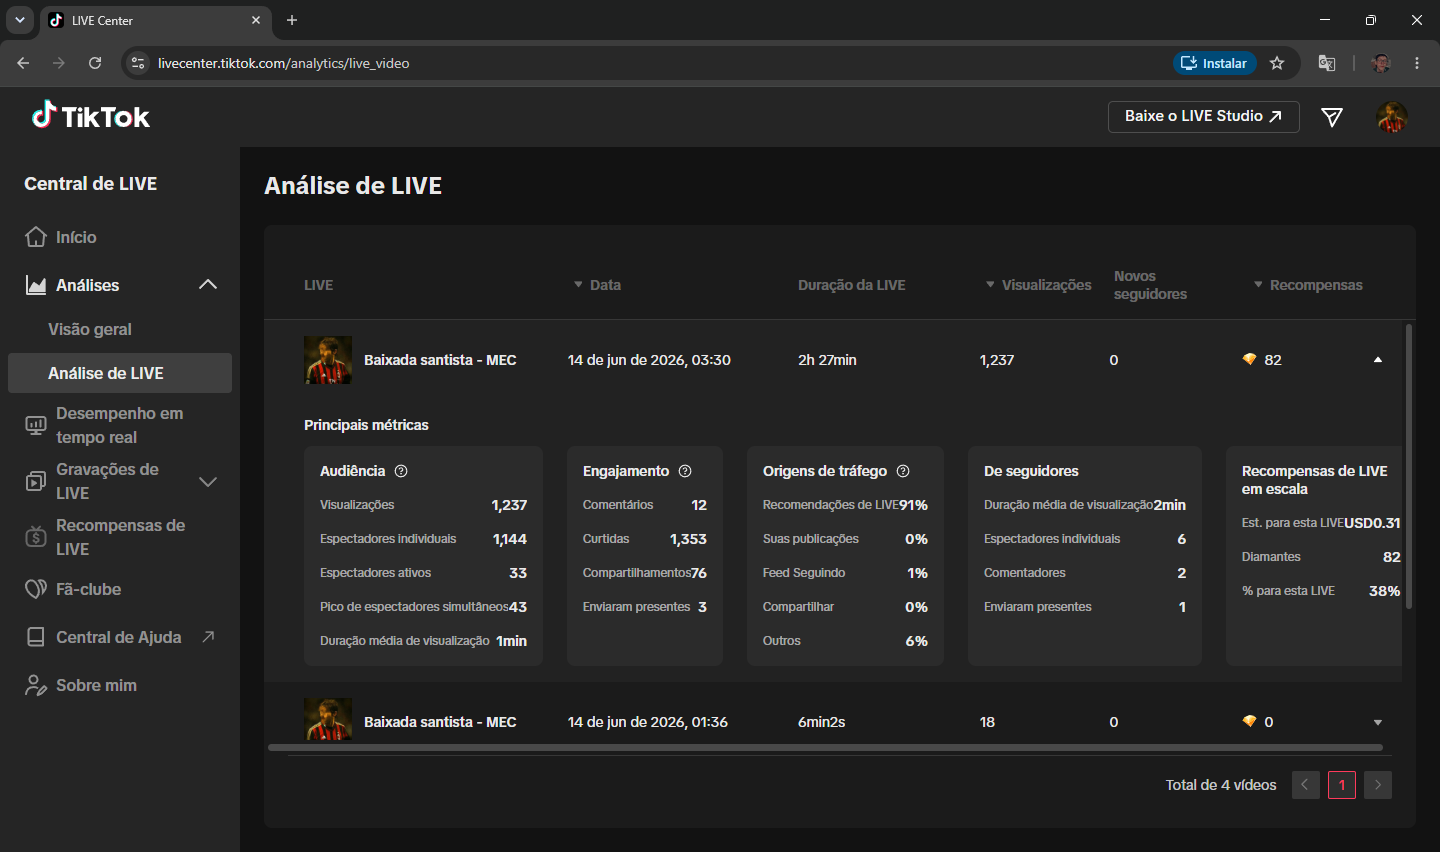The image size is (1440, 852).
Task: Click the "2h 27min" duration cell
Action: pos(827,360)
